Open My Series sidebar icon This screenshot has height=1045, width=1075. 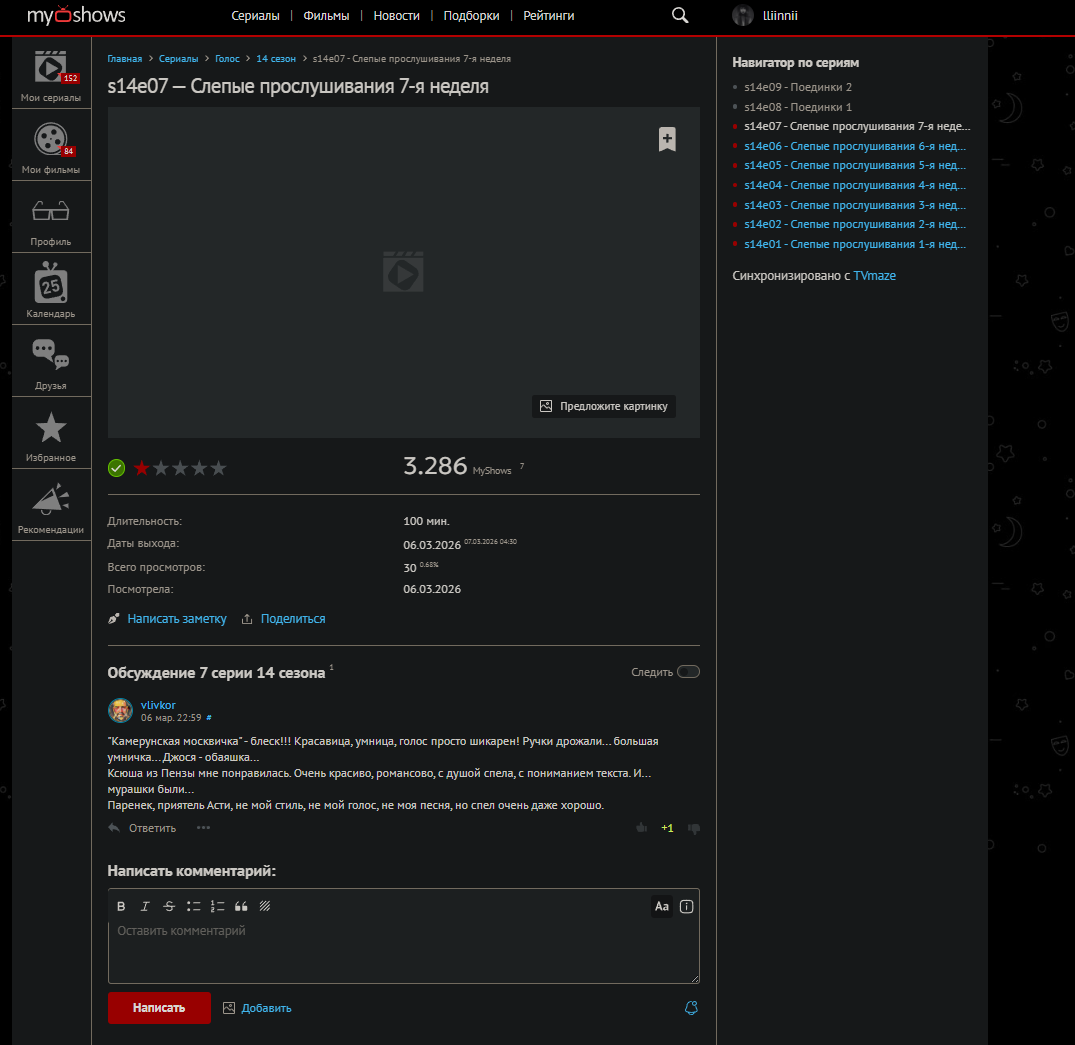[51, 67]
